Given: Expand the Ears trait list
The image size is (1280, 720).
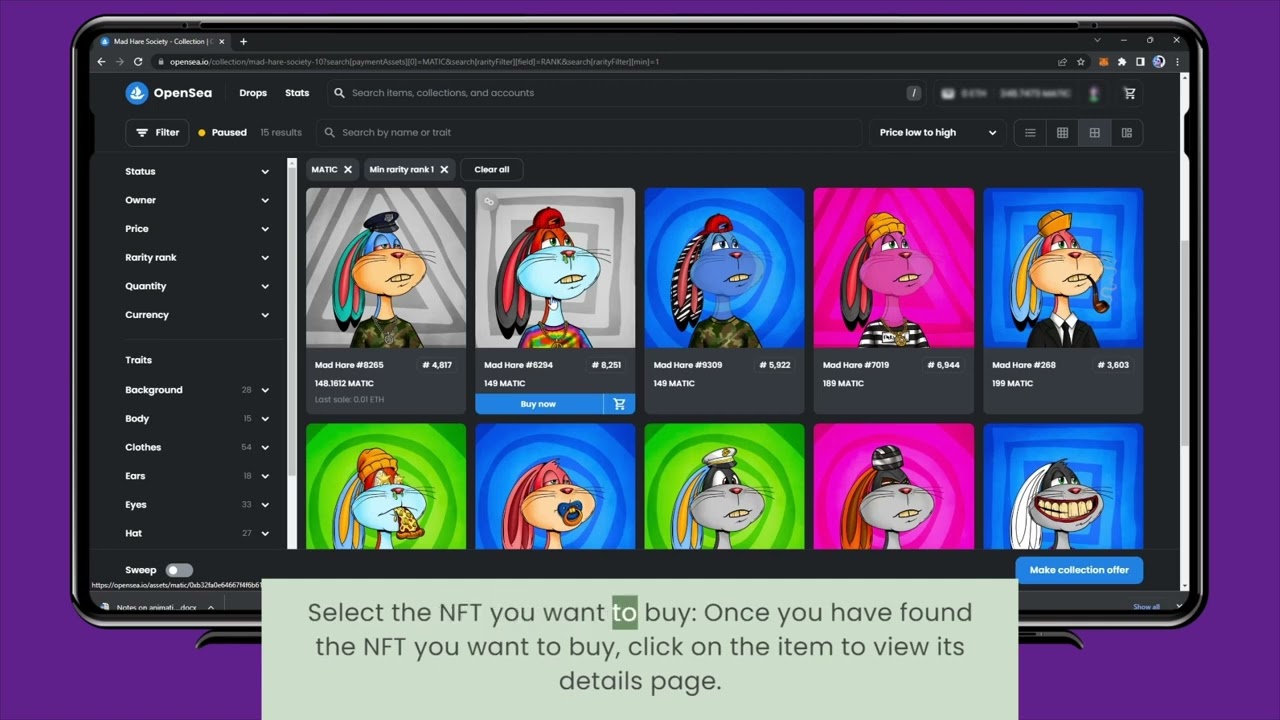Looking at the screenshot, I should pos(197,476).
